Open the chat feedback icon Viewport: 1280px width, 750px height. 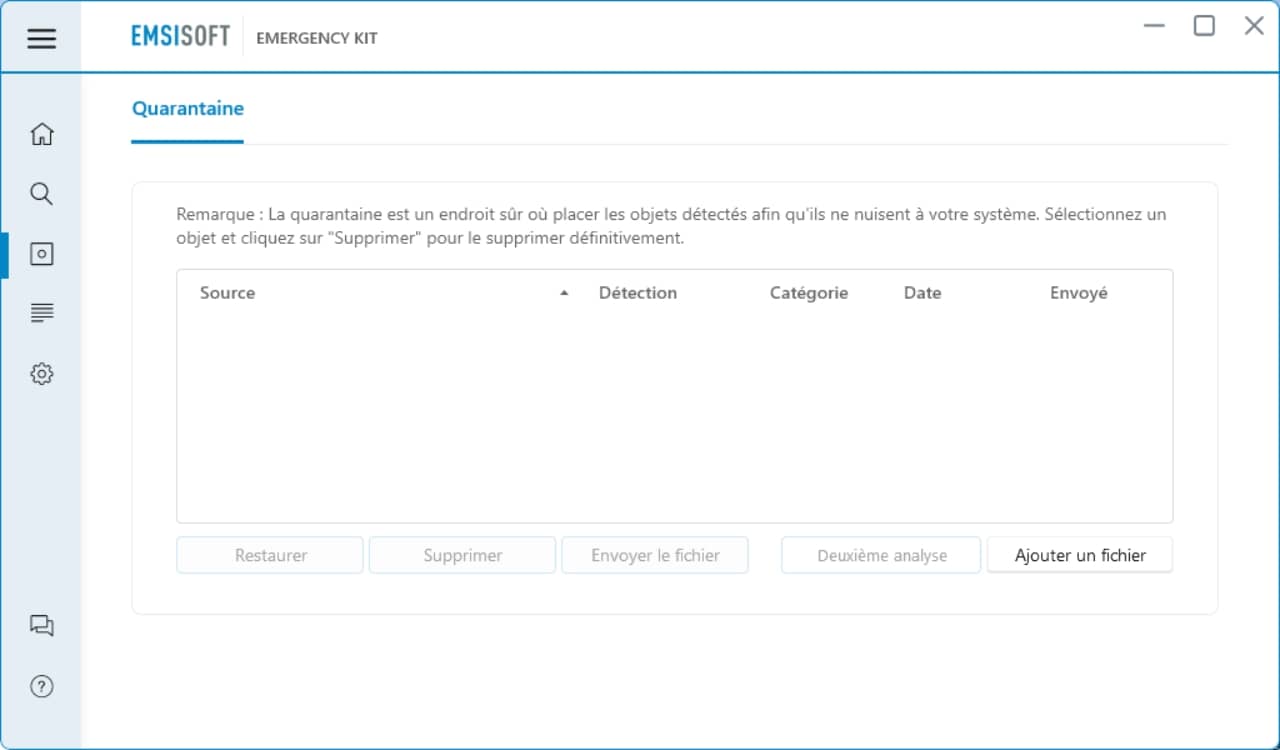[x=41, y=626]
